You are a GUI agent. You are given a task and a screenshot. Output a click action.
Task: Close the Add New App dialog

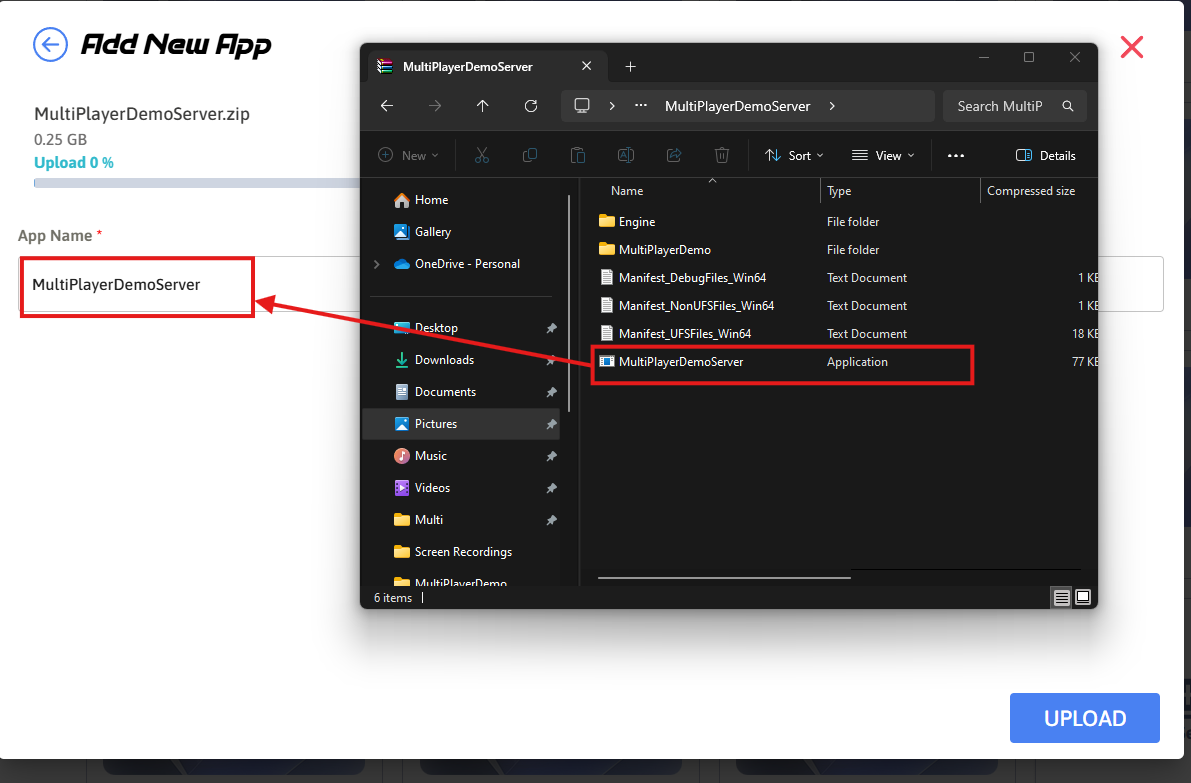click(x=1131, y=47)
